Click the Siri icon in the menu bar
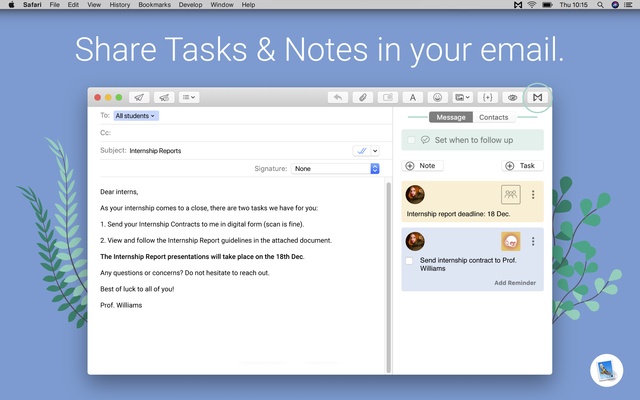 [x=615, y=5]
